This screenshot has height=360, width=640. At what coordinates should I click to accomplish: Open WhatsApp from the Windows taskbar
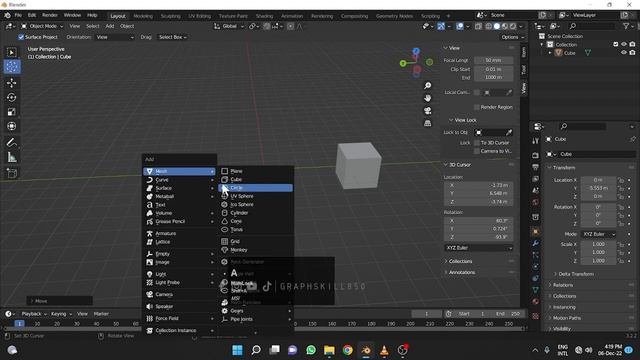click(x=311, y=350)
